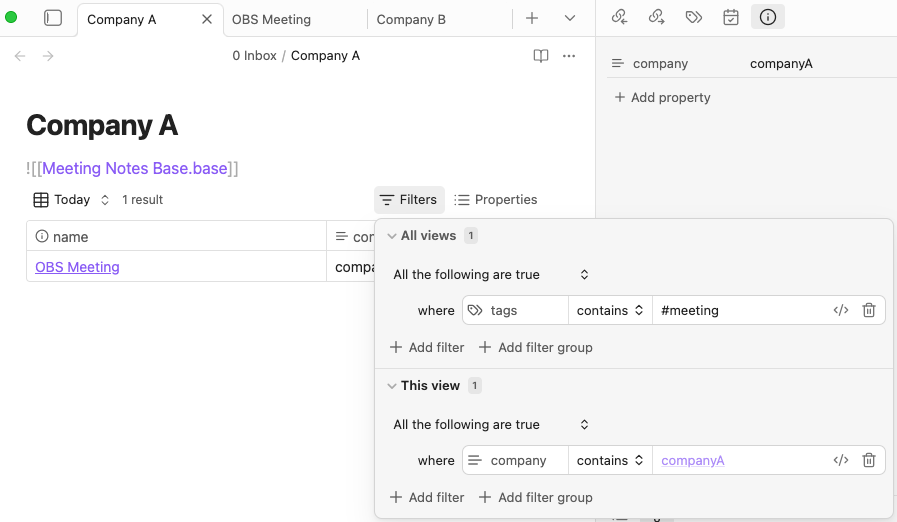
Task: Open the tags contains operator dropdown
Action: (610, 310)
